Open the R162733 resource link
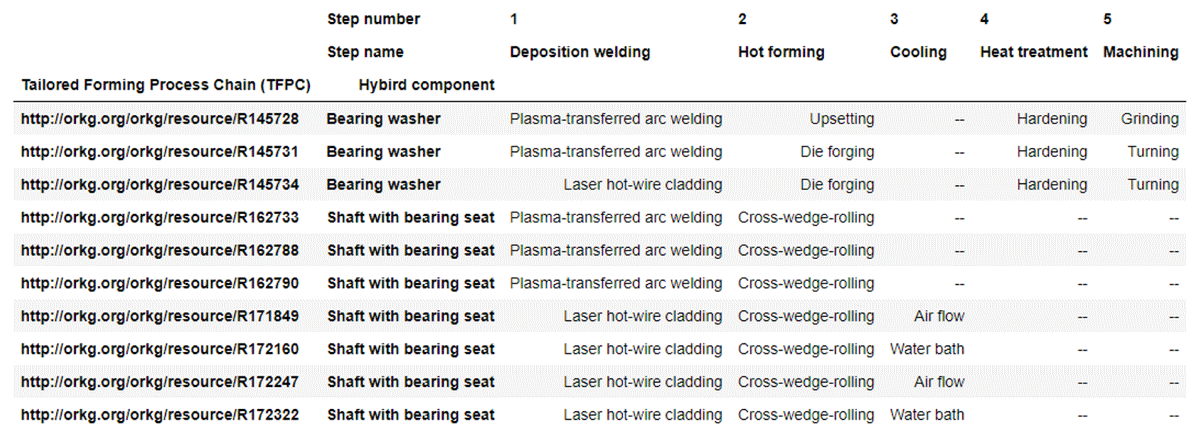The height and width of the screenshot is (437, 1200). (x=160, y=218)
